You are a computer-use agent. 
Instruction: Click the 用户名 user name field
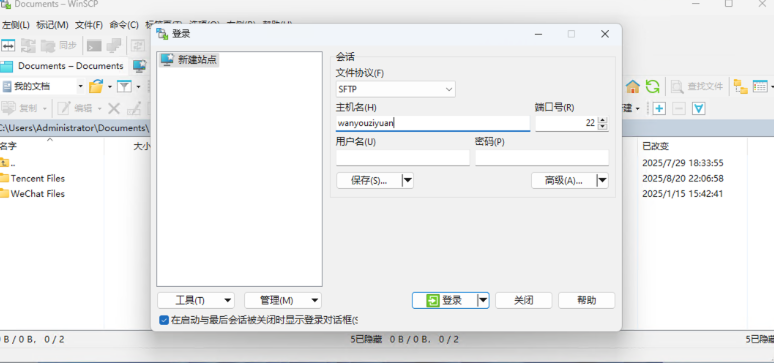pyautogui.click(x=403, y=158)
